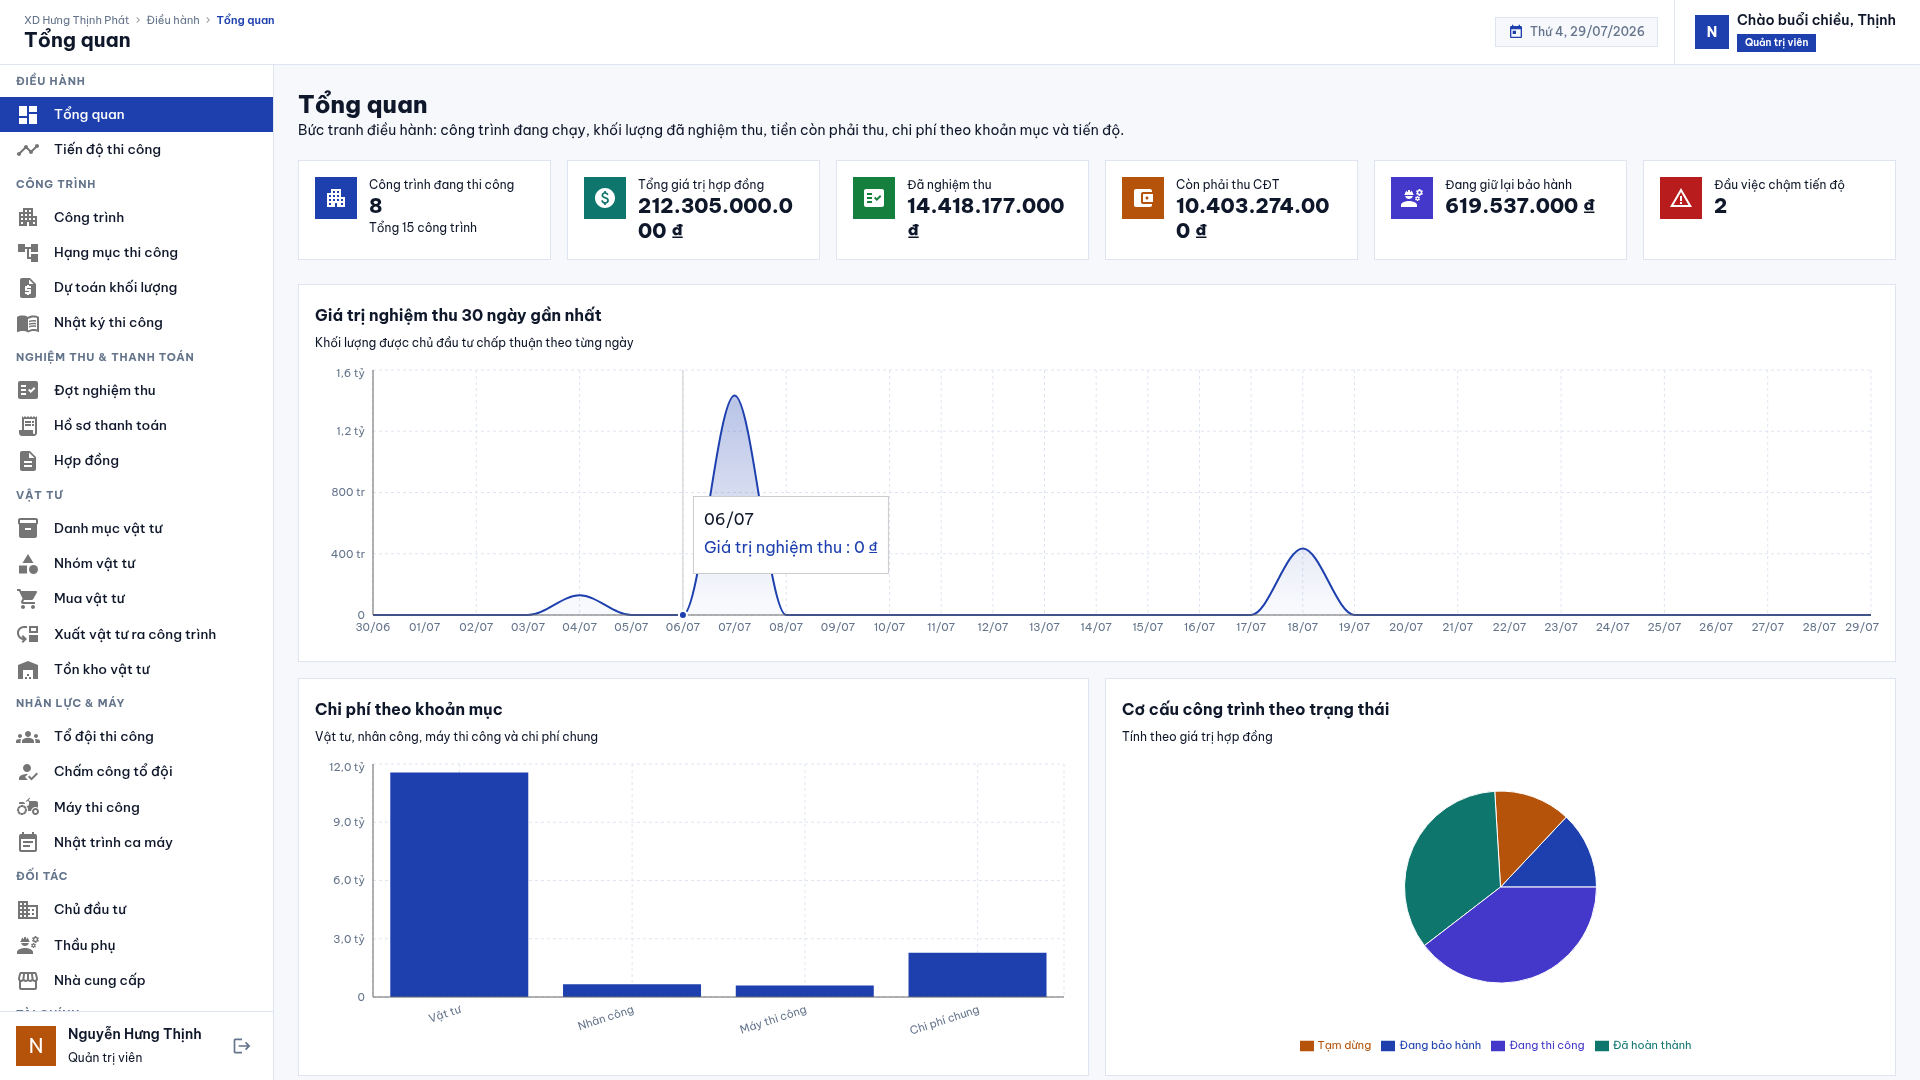This screenshot has width=1920, height=1080.
Task: Click Hồ sơ thanh toán receipt icon
Action: pos(28,426)
